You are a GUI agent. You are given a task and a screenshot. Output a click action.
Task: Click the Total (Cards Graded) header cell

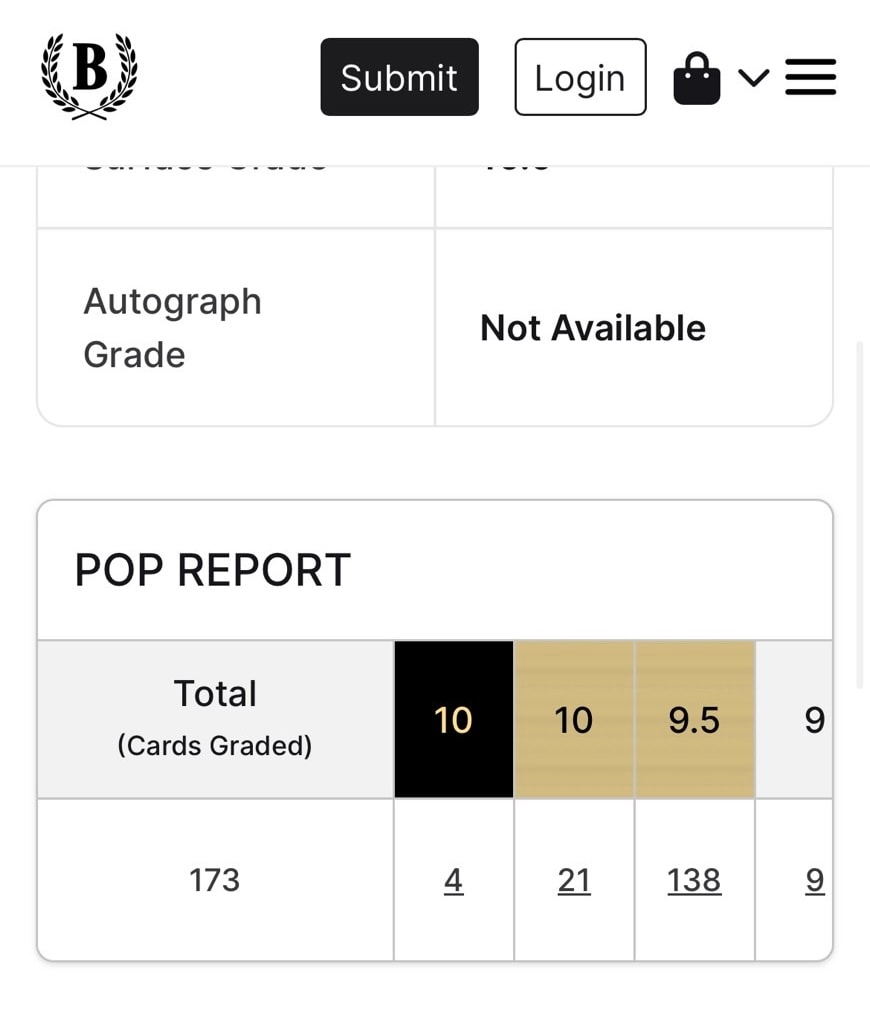(x=215, y=719)
